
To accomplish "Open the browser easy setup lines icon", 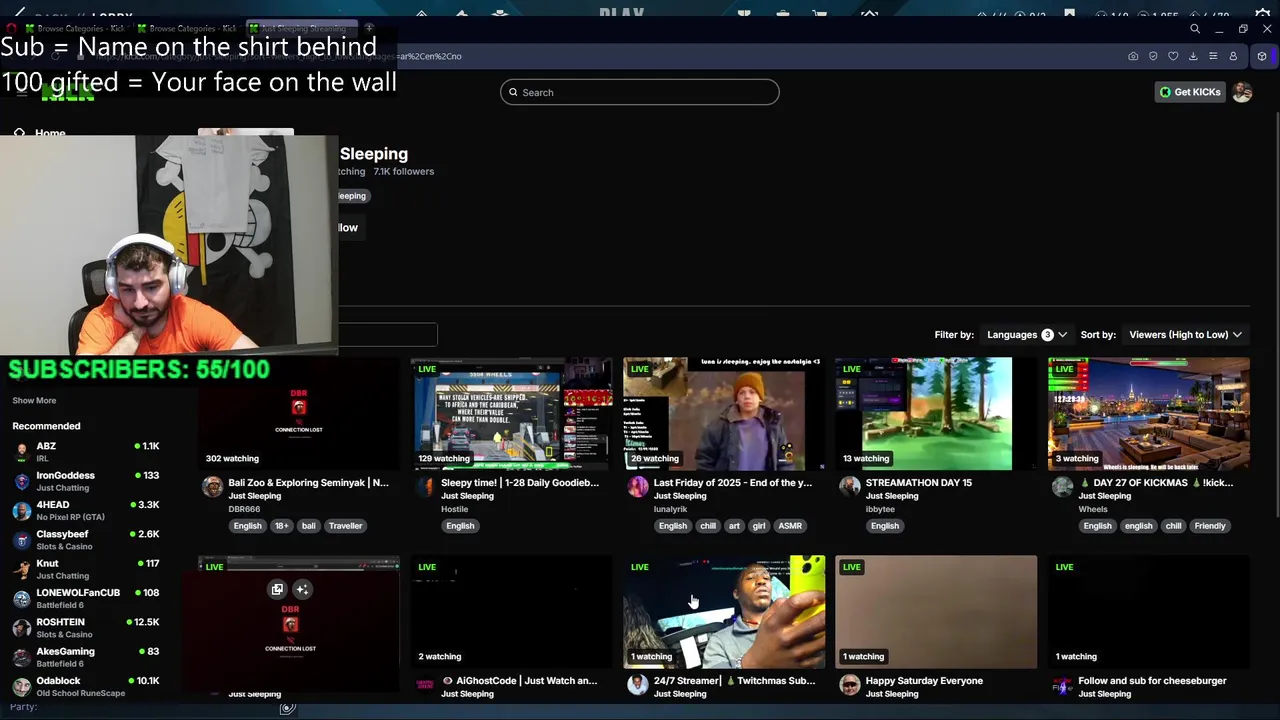I will tap(1213, 56).
